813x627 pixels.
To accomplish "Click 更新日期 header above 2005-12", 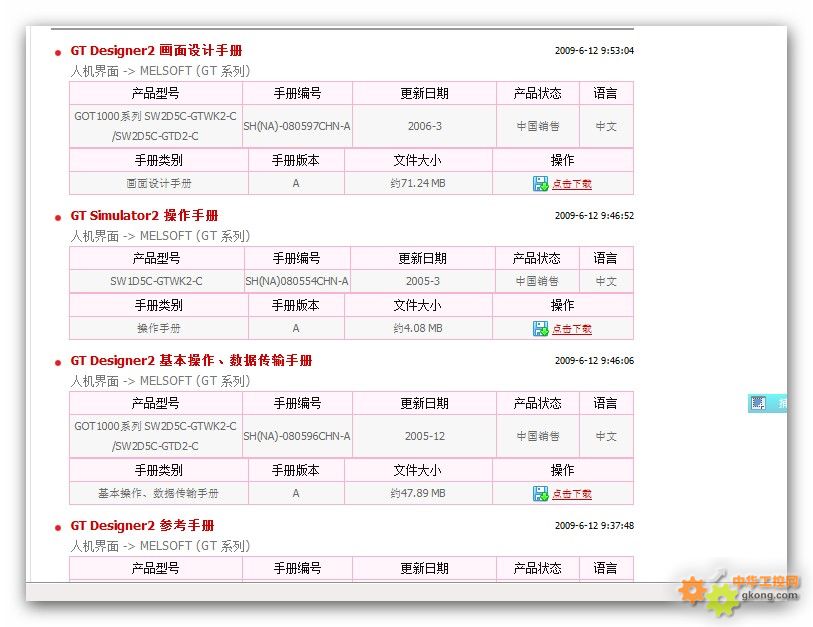I will pos(425,403).
